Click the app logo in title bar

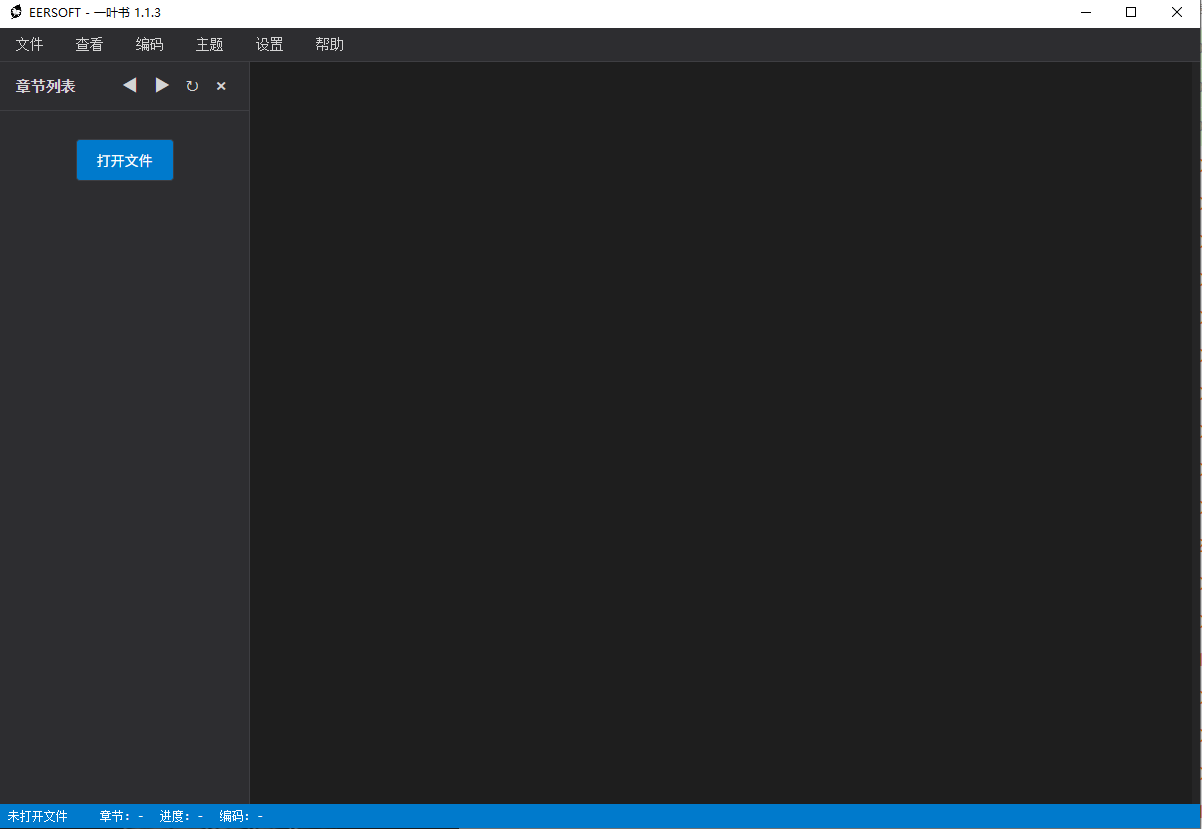click(x=16, y=12)
